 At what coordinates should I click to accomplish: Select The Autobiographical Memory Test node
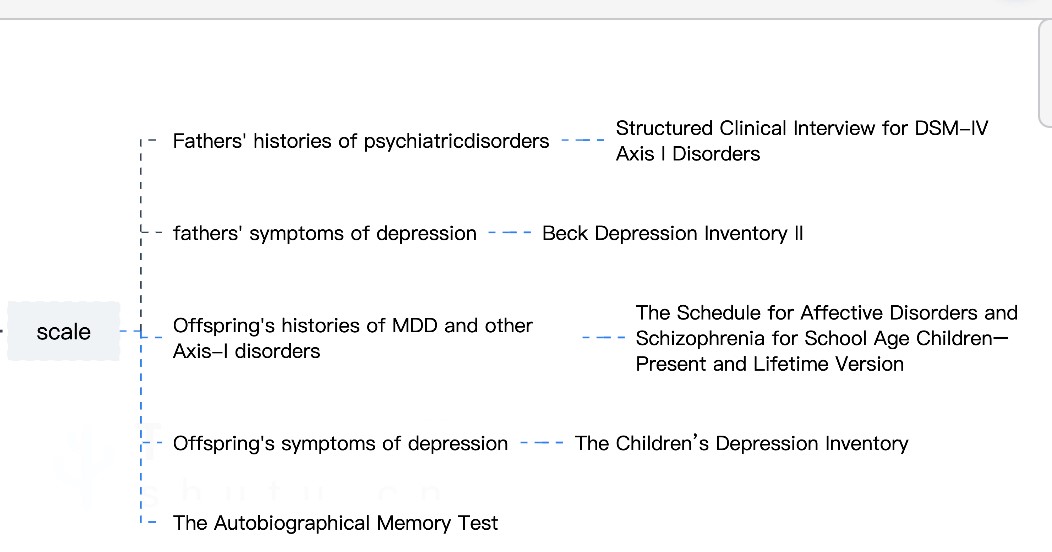point(335,522)
